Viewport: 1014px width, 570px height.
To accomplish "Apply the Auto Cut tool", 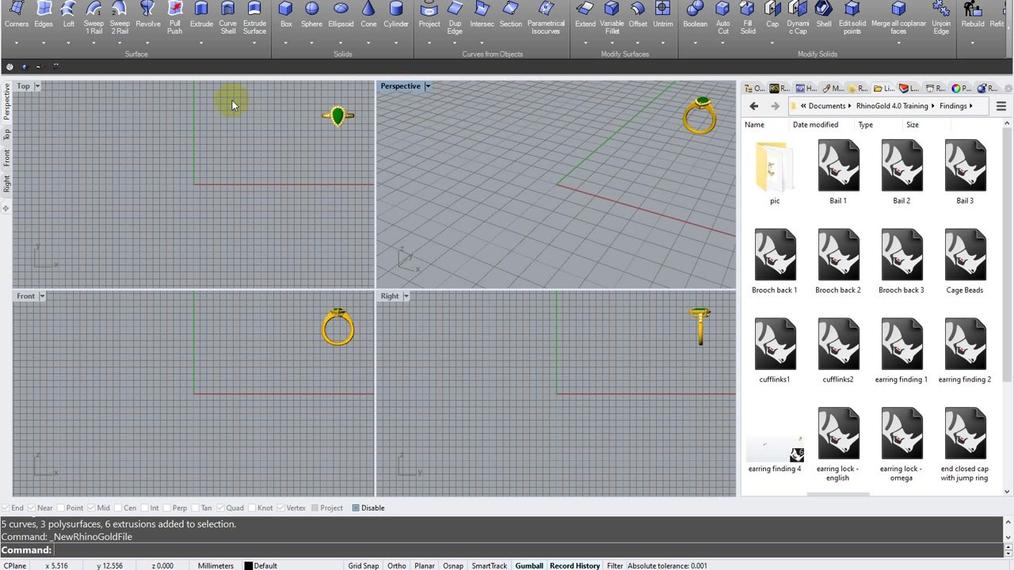I will click(x=723, y=18).
